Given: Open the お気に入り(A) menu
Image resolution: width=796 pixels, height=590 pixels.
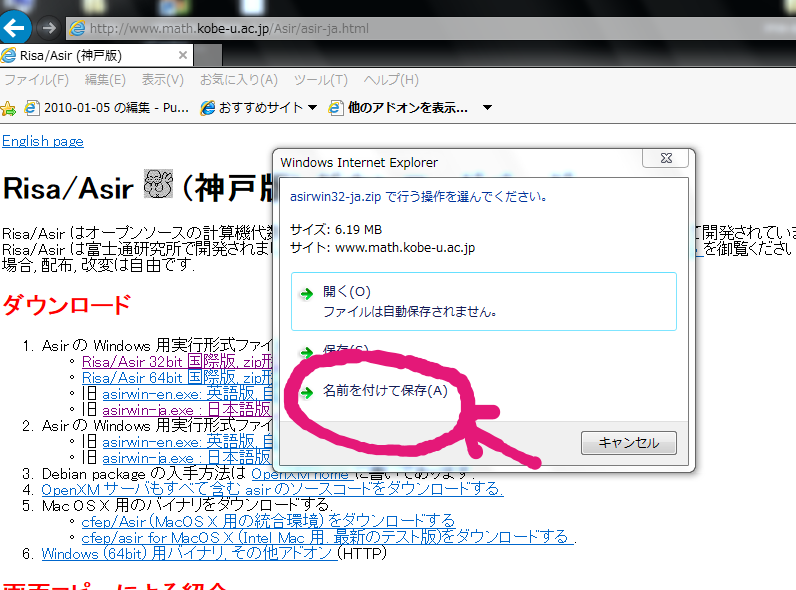Looking at the screenshot, I should click(x=239, y=80).
